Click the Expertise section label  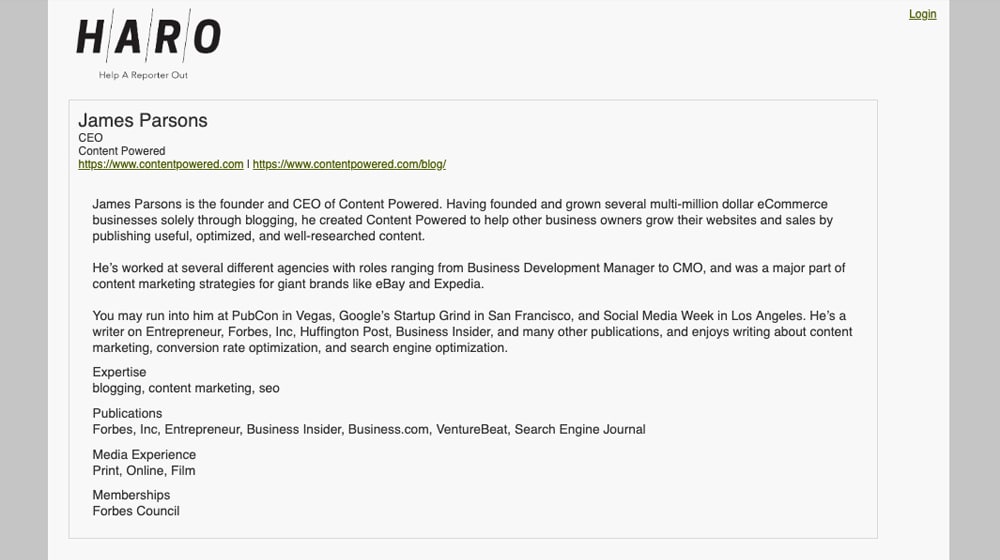(119, 372)
